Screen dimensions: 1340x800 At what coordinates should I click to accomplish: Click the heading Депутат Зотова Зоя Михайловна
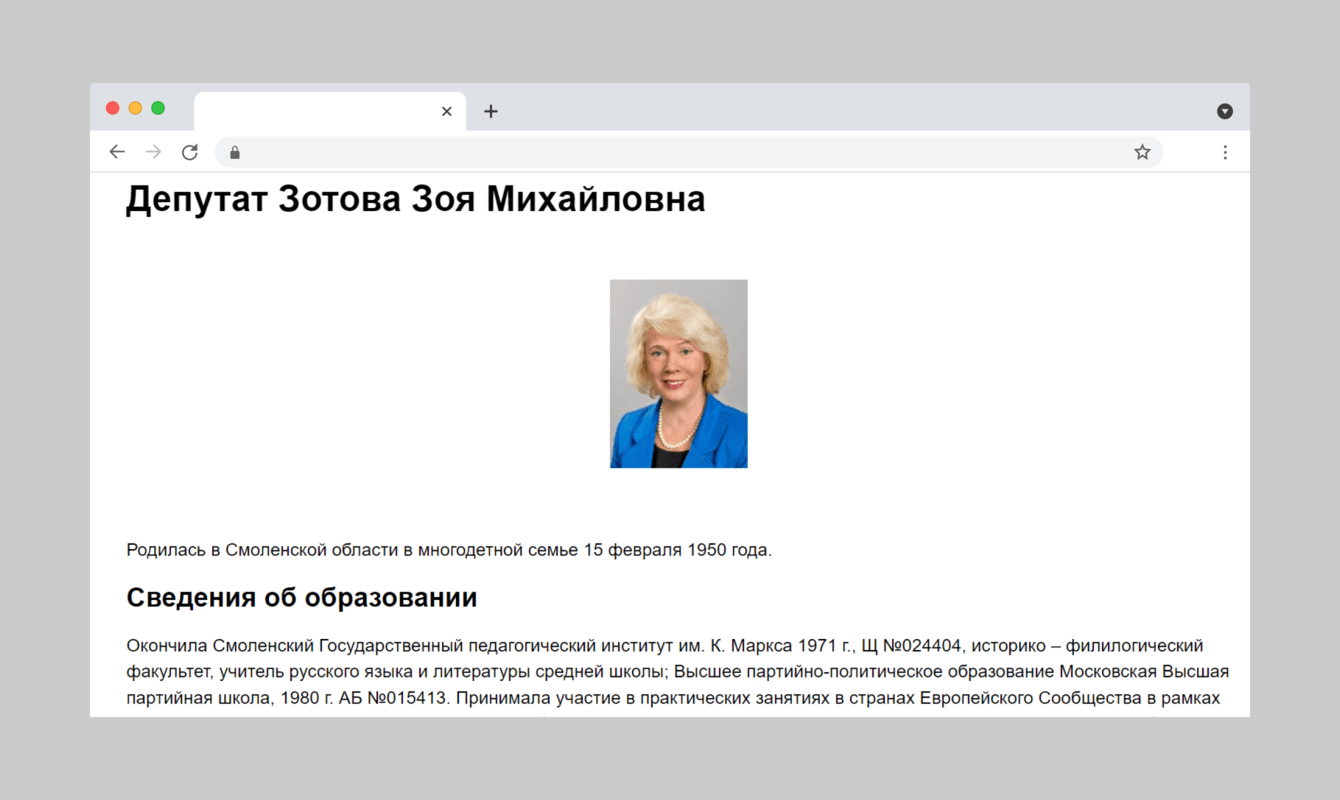415,199
